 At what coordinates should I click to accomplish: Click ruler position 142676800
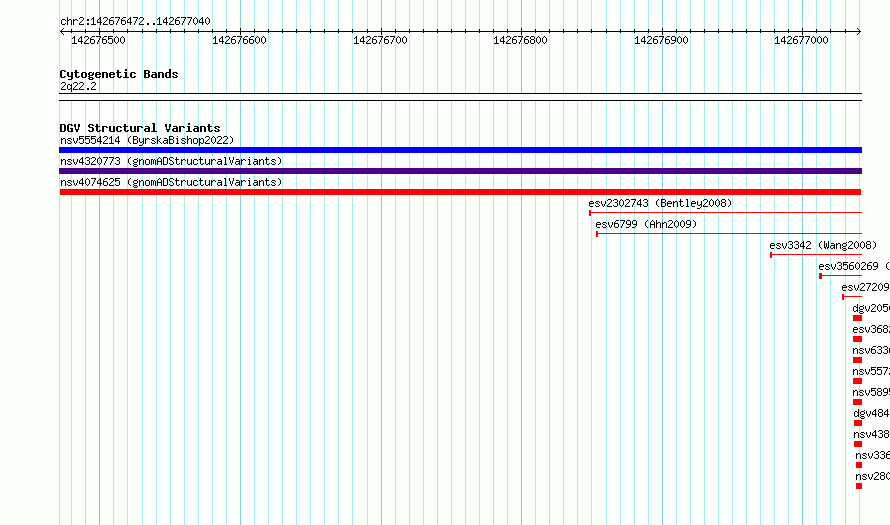pos(520,40)
